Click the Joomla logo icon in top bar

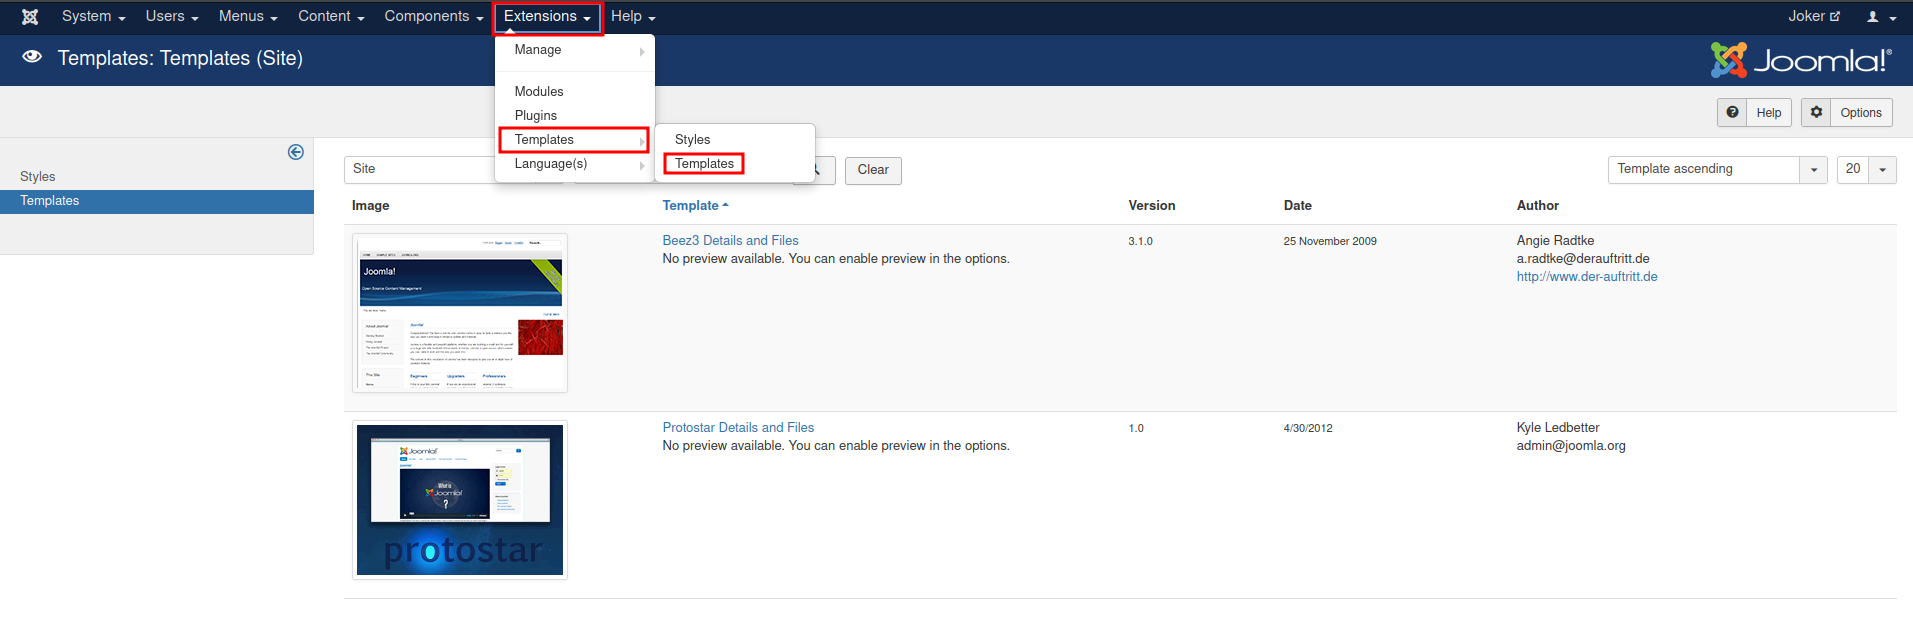30,17
